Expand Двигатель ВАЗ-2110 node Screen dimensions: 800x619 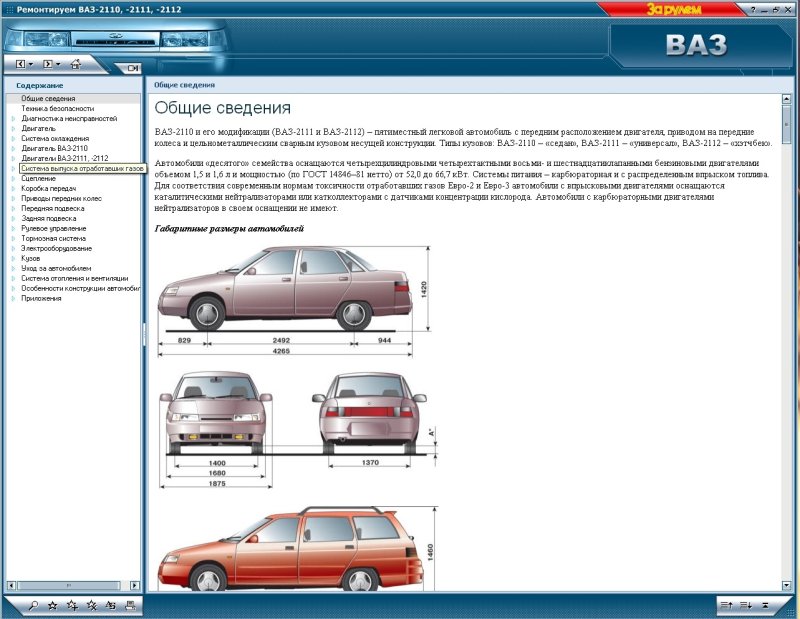13,148
